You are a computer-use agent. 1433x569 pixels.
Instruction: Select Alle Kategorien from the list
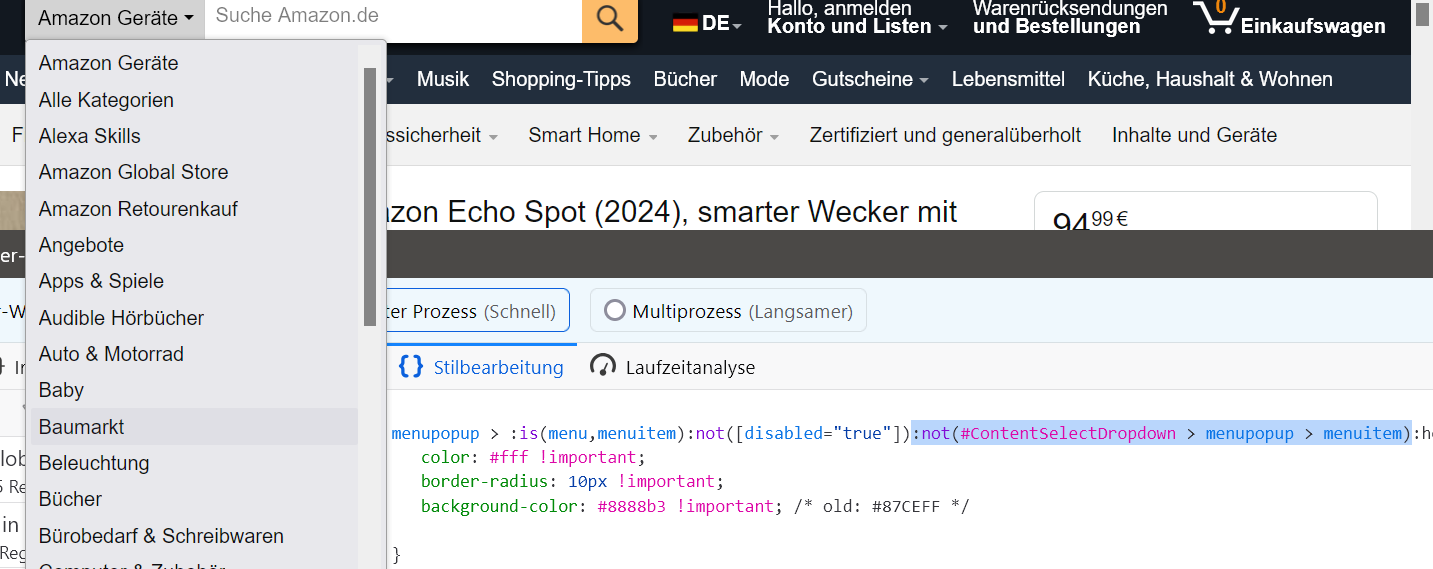click(106, 100)
